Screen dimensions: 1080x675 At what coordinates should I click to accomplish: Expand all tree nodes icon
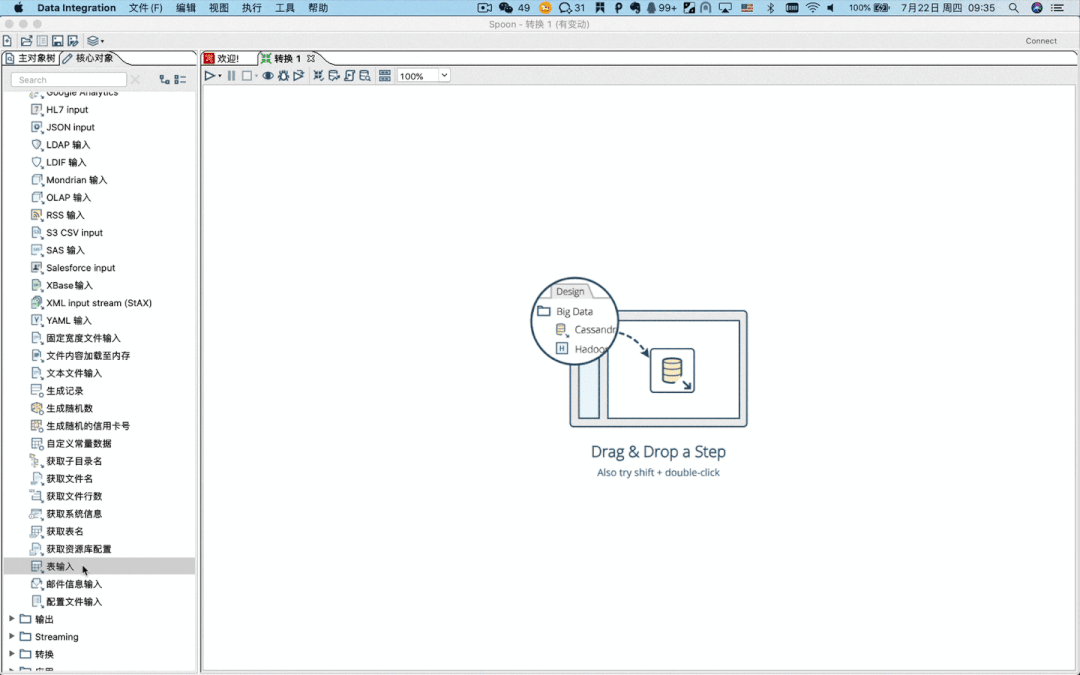click(x=165, y=80)
